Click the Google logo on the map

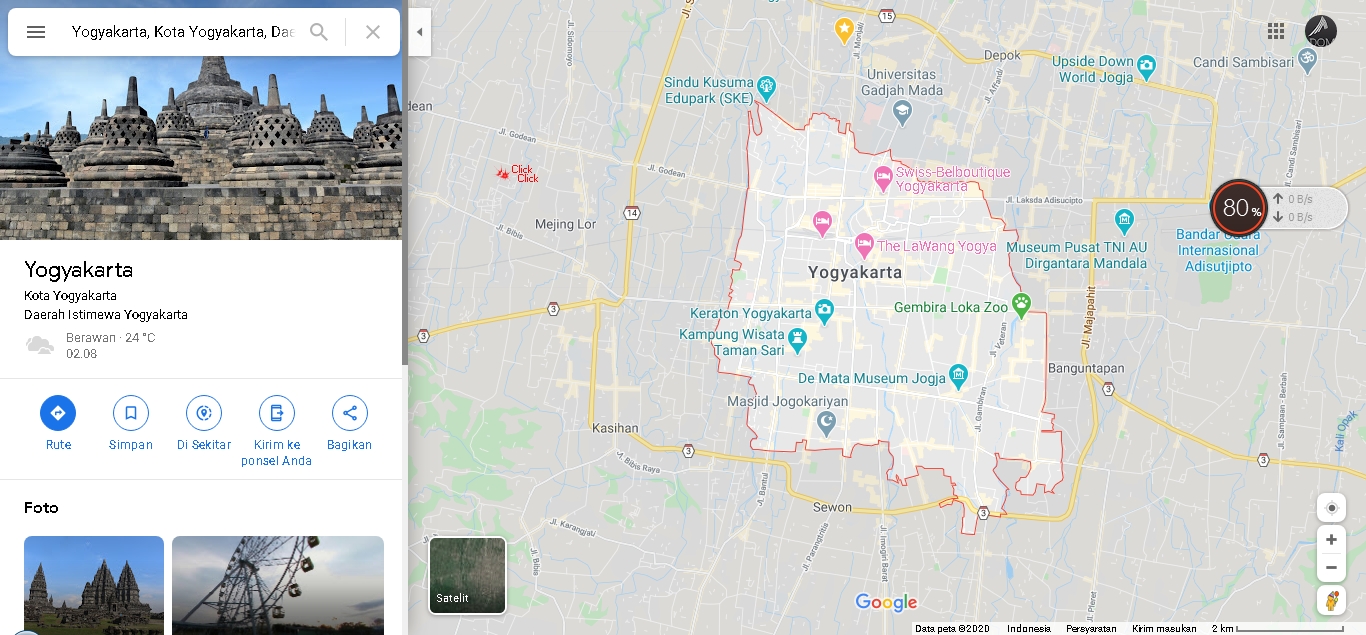(886, 602)
